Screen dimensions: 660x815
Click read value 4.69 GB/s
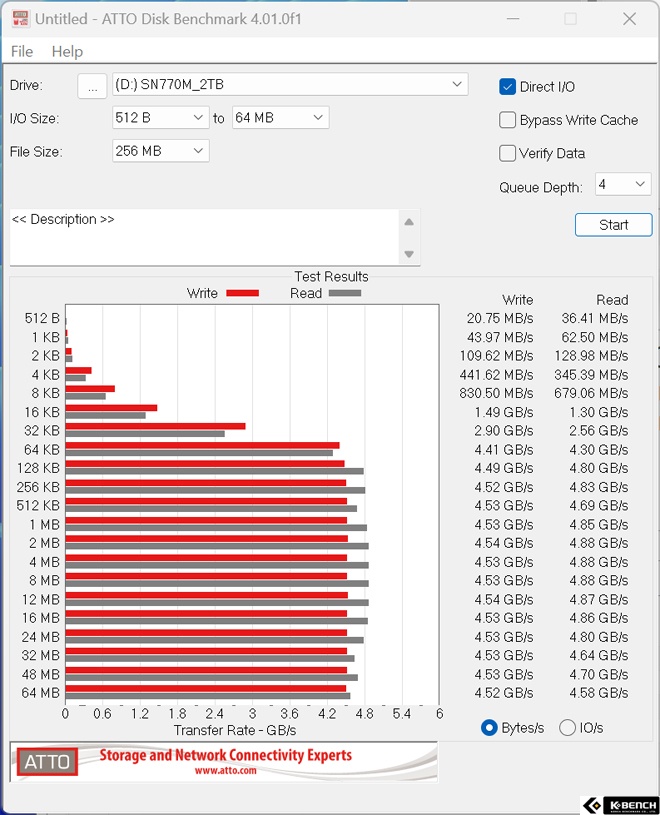coord(599,506)
